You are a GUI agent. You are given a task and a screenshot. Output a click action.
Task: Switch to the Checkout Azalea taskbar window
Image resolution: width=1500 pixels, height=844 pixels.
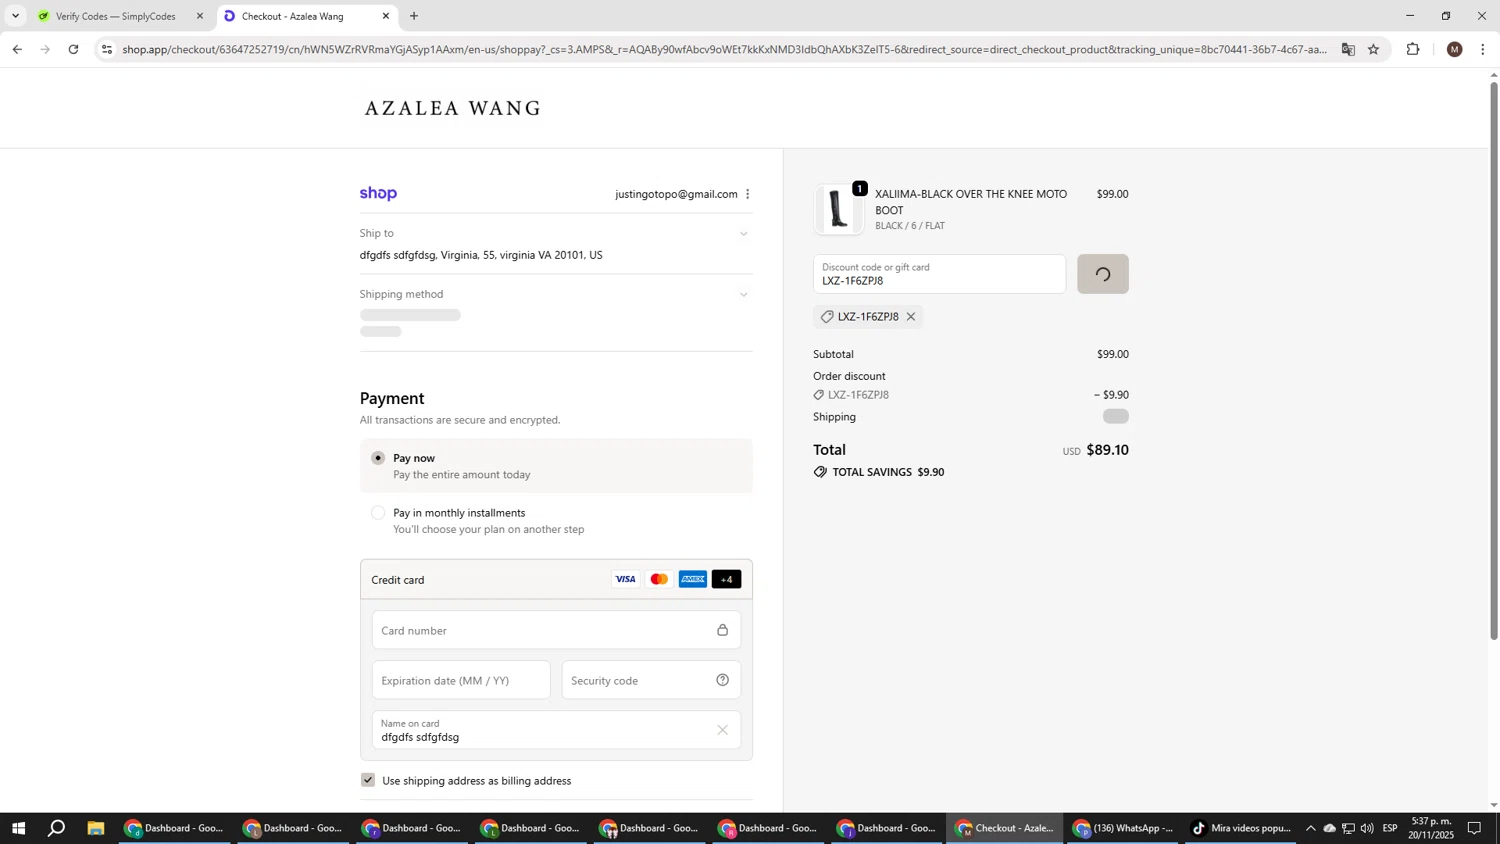1004,828
